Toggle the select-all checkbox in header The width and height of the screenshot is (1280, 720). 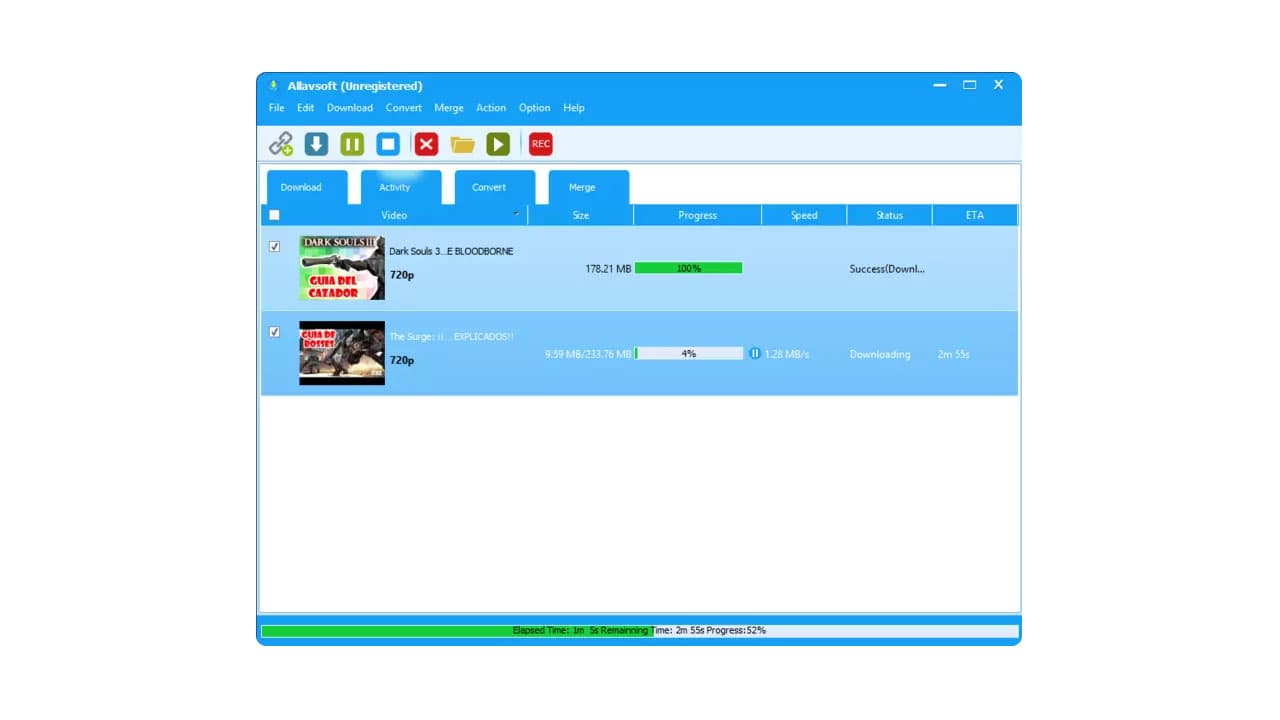pos(274,214)
